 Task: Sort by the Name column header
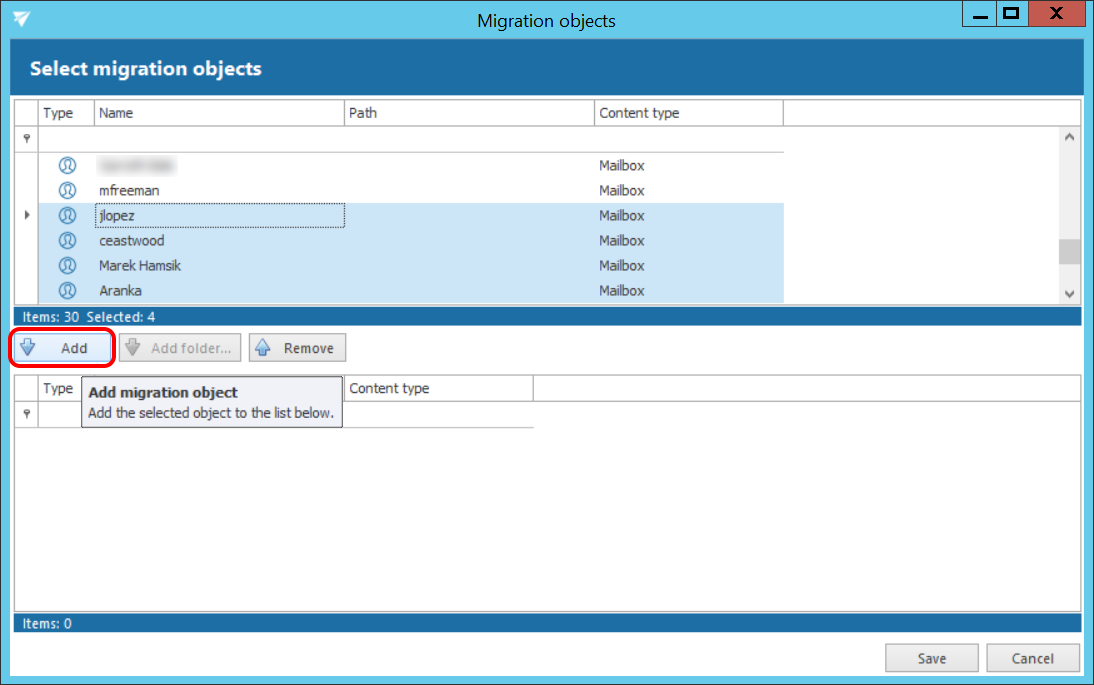tap(219, 113)
